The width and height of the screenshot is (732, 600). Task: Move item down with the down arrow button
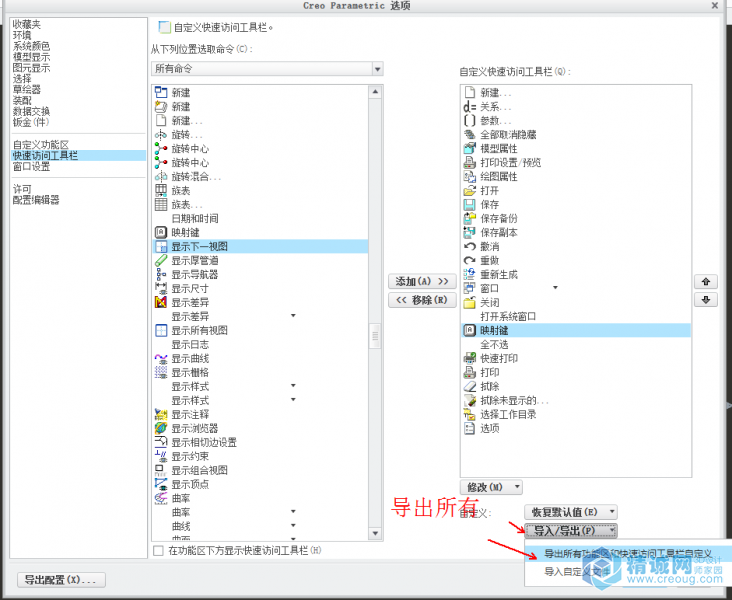click(x=705, y=300)
